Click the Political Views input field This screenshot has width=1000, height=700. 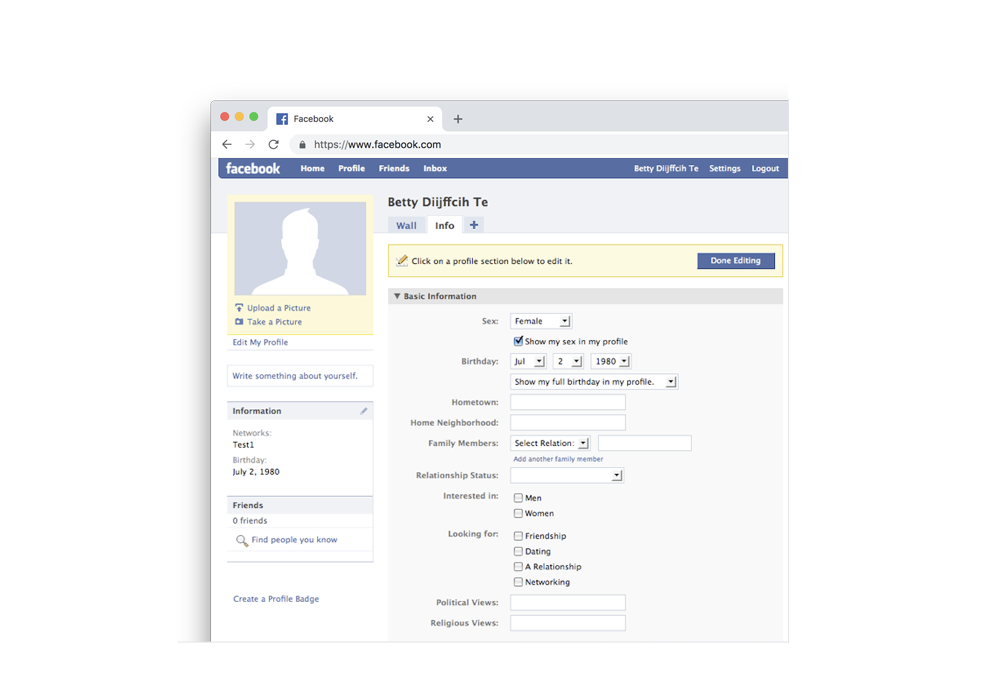pyautogui.click(x=568, y=602)
